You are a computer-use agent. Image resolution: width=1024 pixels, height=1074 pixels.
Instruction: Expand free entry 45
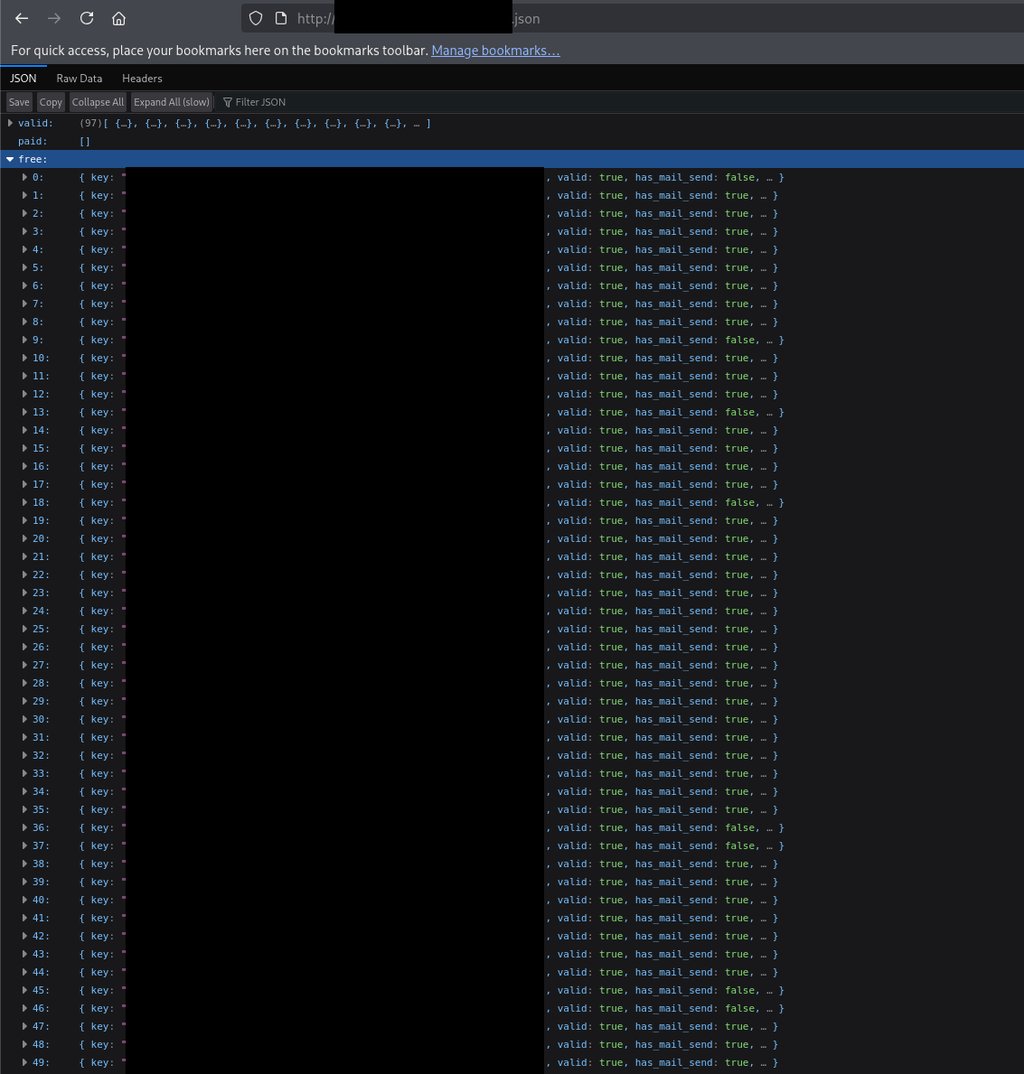coord(25,990)
